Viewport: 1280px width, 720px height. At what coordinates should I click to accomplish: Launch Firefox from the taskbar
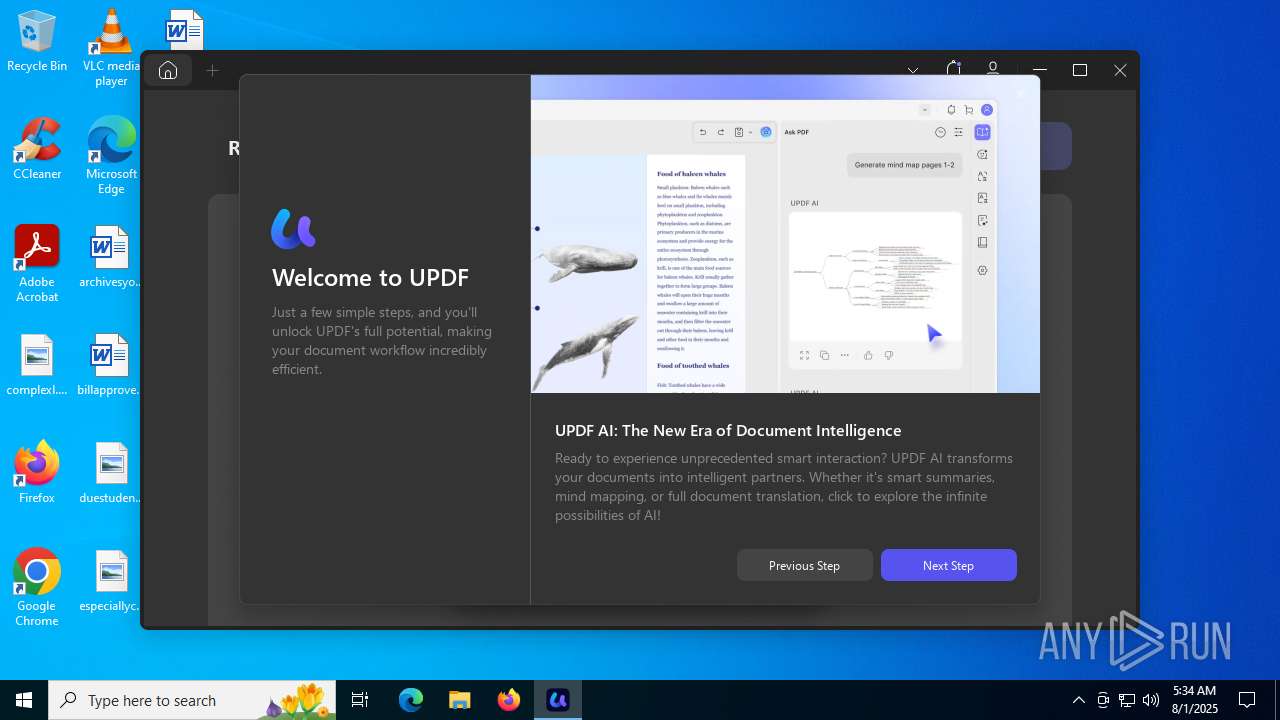pyautogui.click(x=508, y=700)
